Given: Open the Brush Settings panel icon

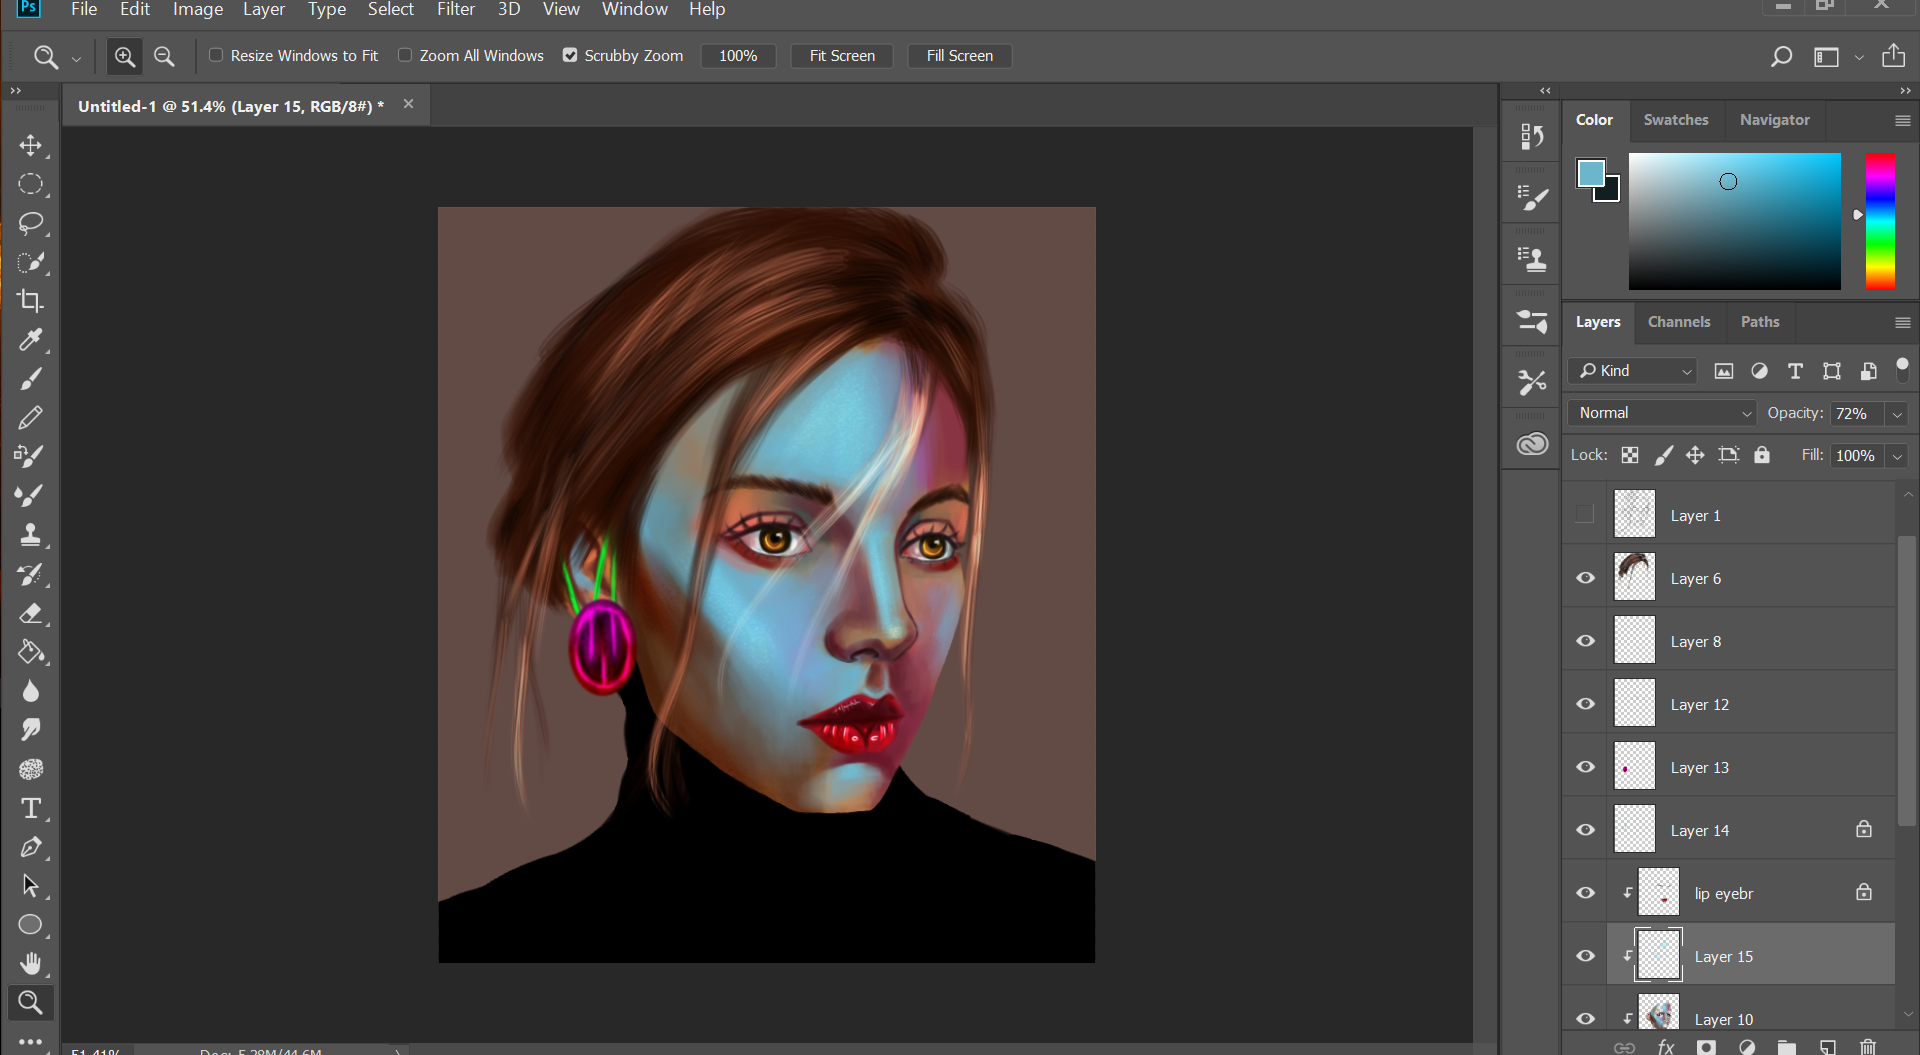Looking at the screenshot, I should coord(1531,198).
